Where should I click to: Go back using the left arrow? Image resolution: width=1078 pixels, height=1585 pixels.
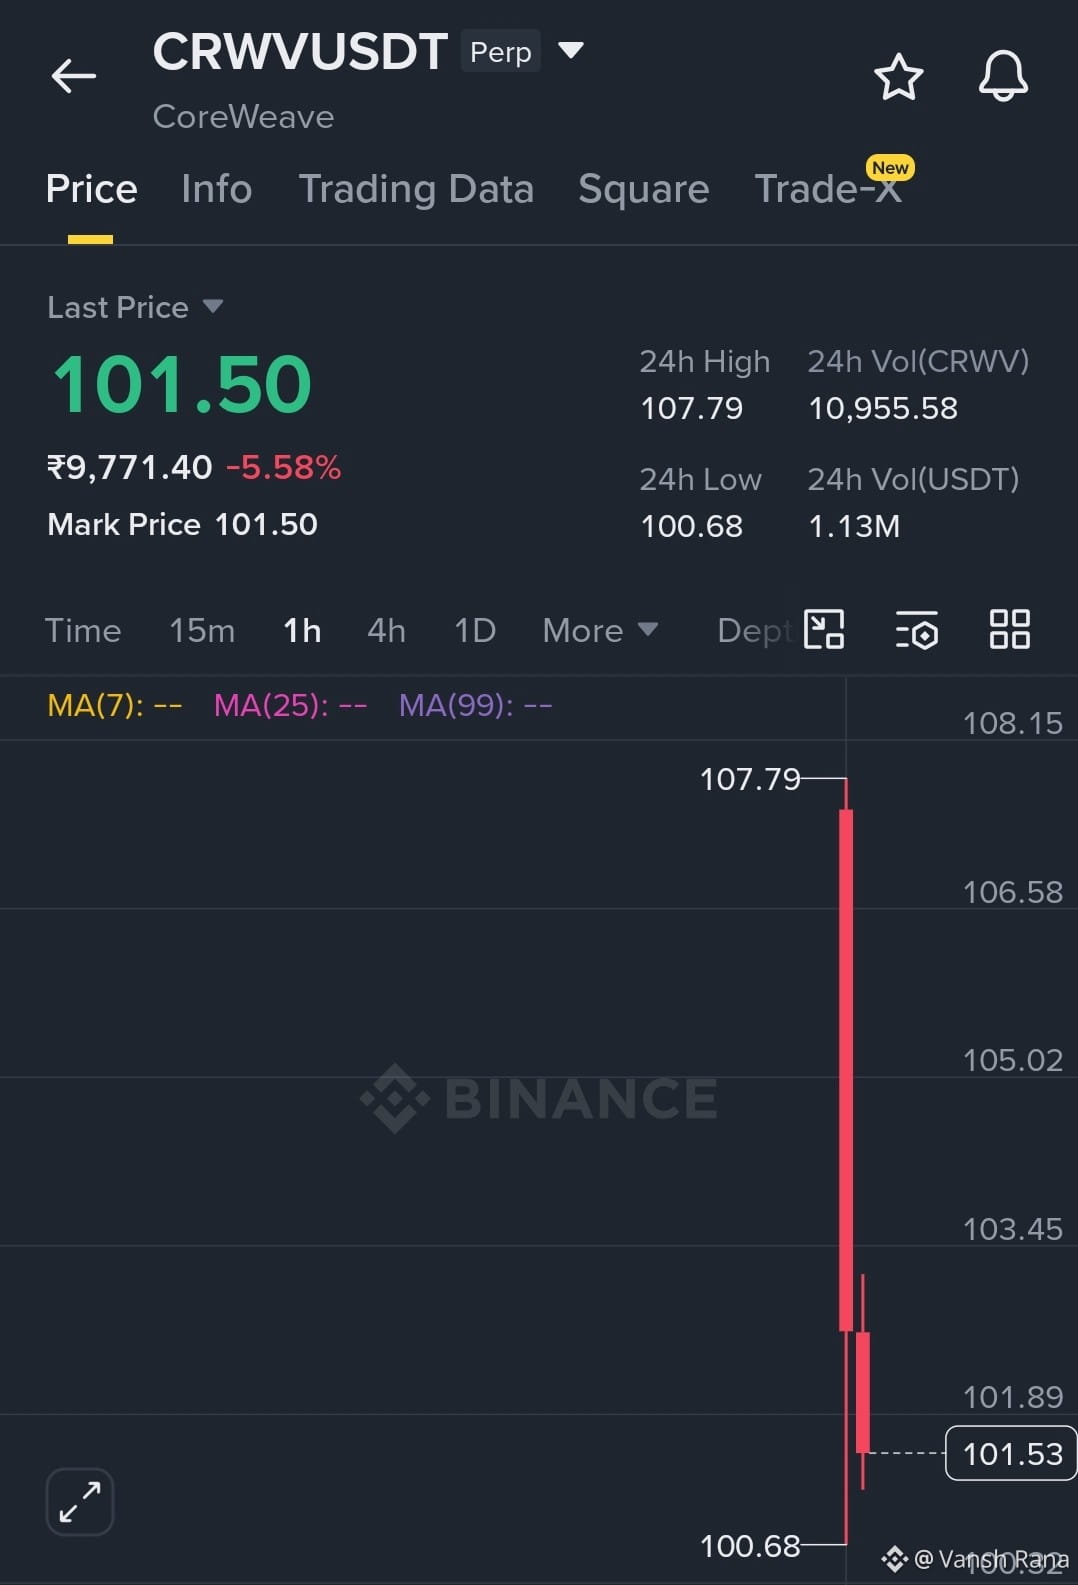pyautogui.click(x=74, y=76)
